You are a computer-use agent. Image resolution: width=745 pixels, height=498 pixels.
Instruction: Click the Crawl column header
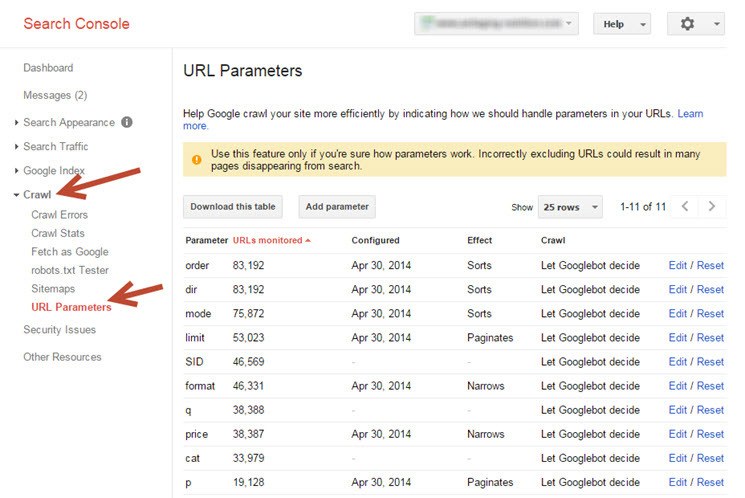(x=553, y=240)
